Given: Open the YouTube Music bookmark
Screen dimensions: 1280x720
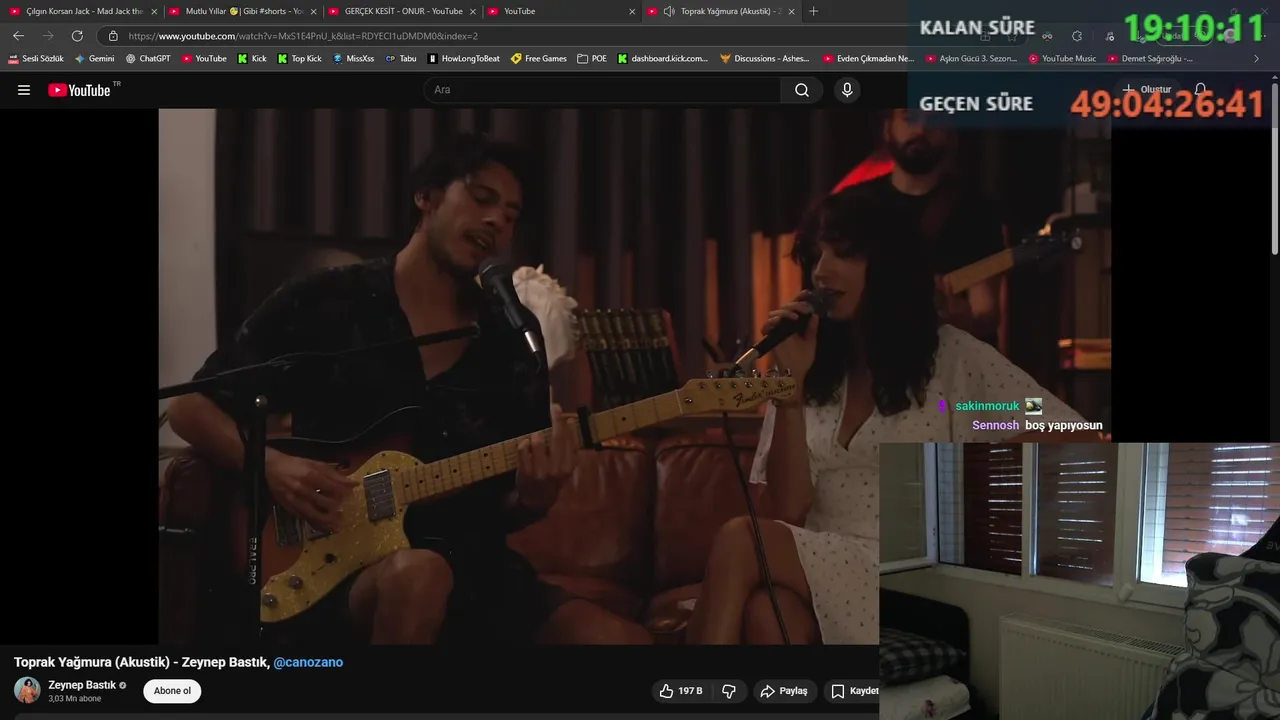Looking at the screenshot, I should [x=1062, y=59].
